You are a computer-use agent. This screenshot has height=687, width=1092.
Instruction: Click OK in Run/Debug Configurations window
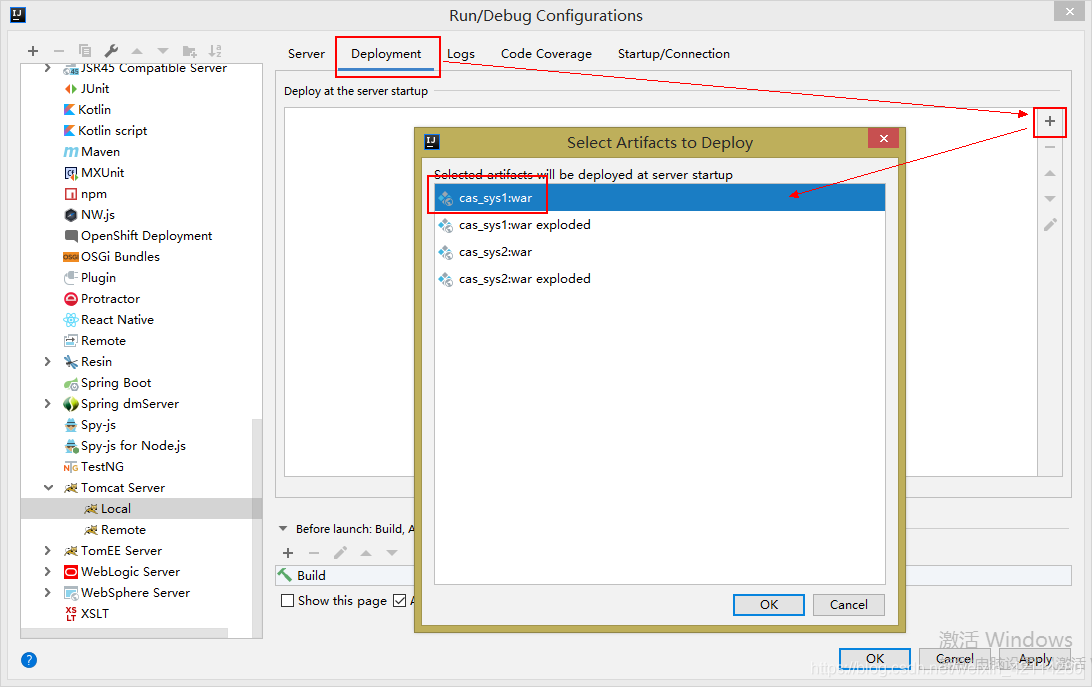click(875, 658)
